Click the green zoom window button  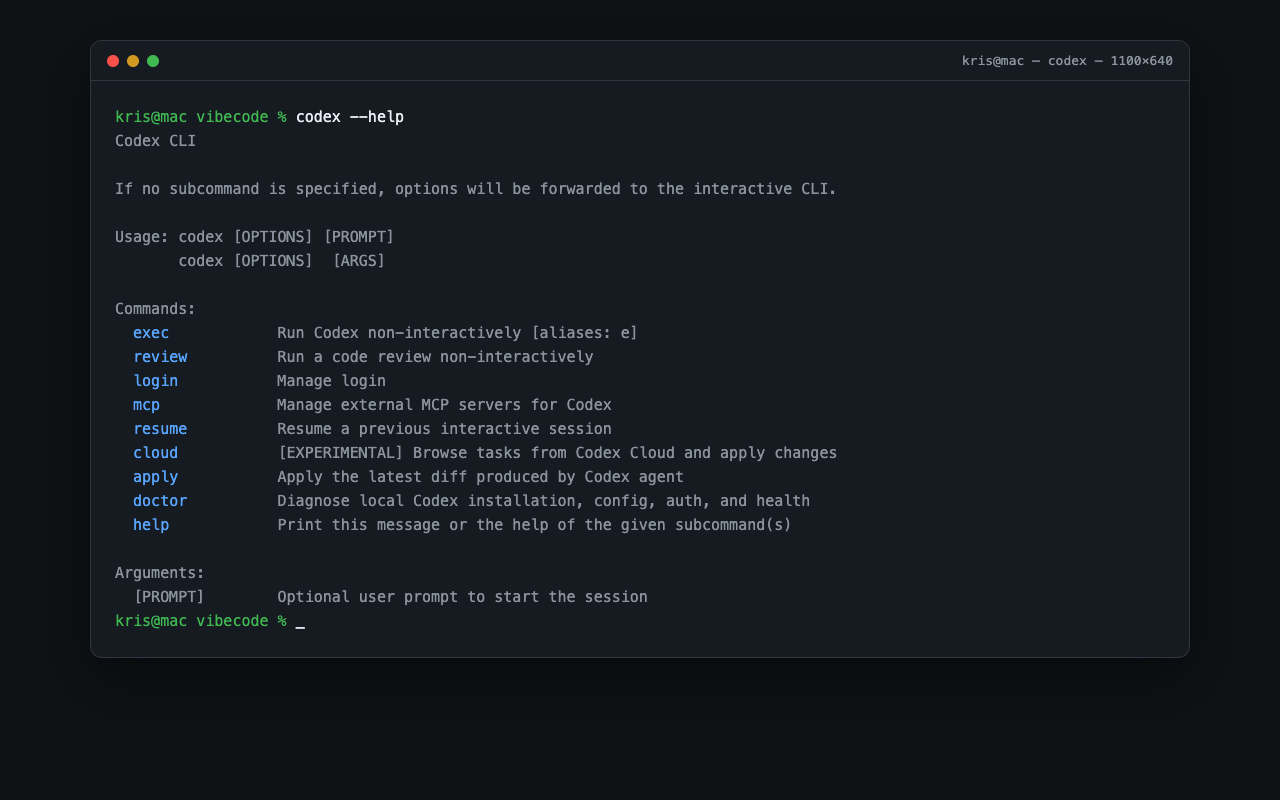(153, 61)
